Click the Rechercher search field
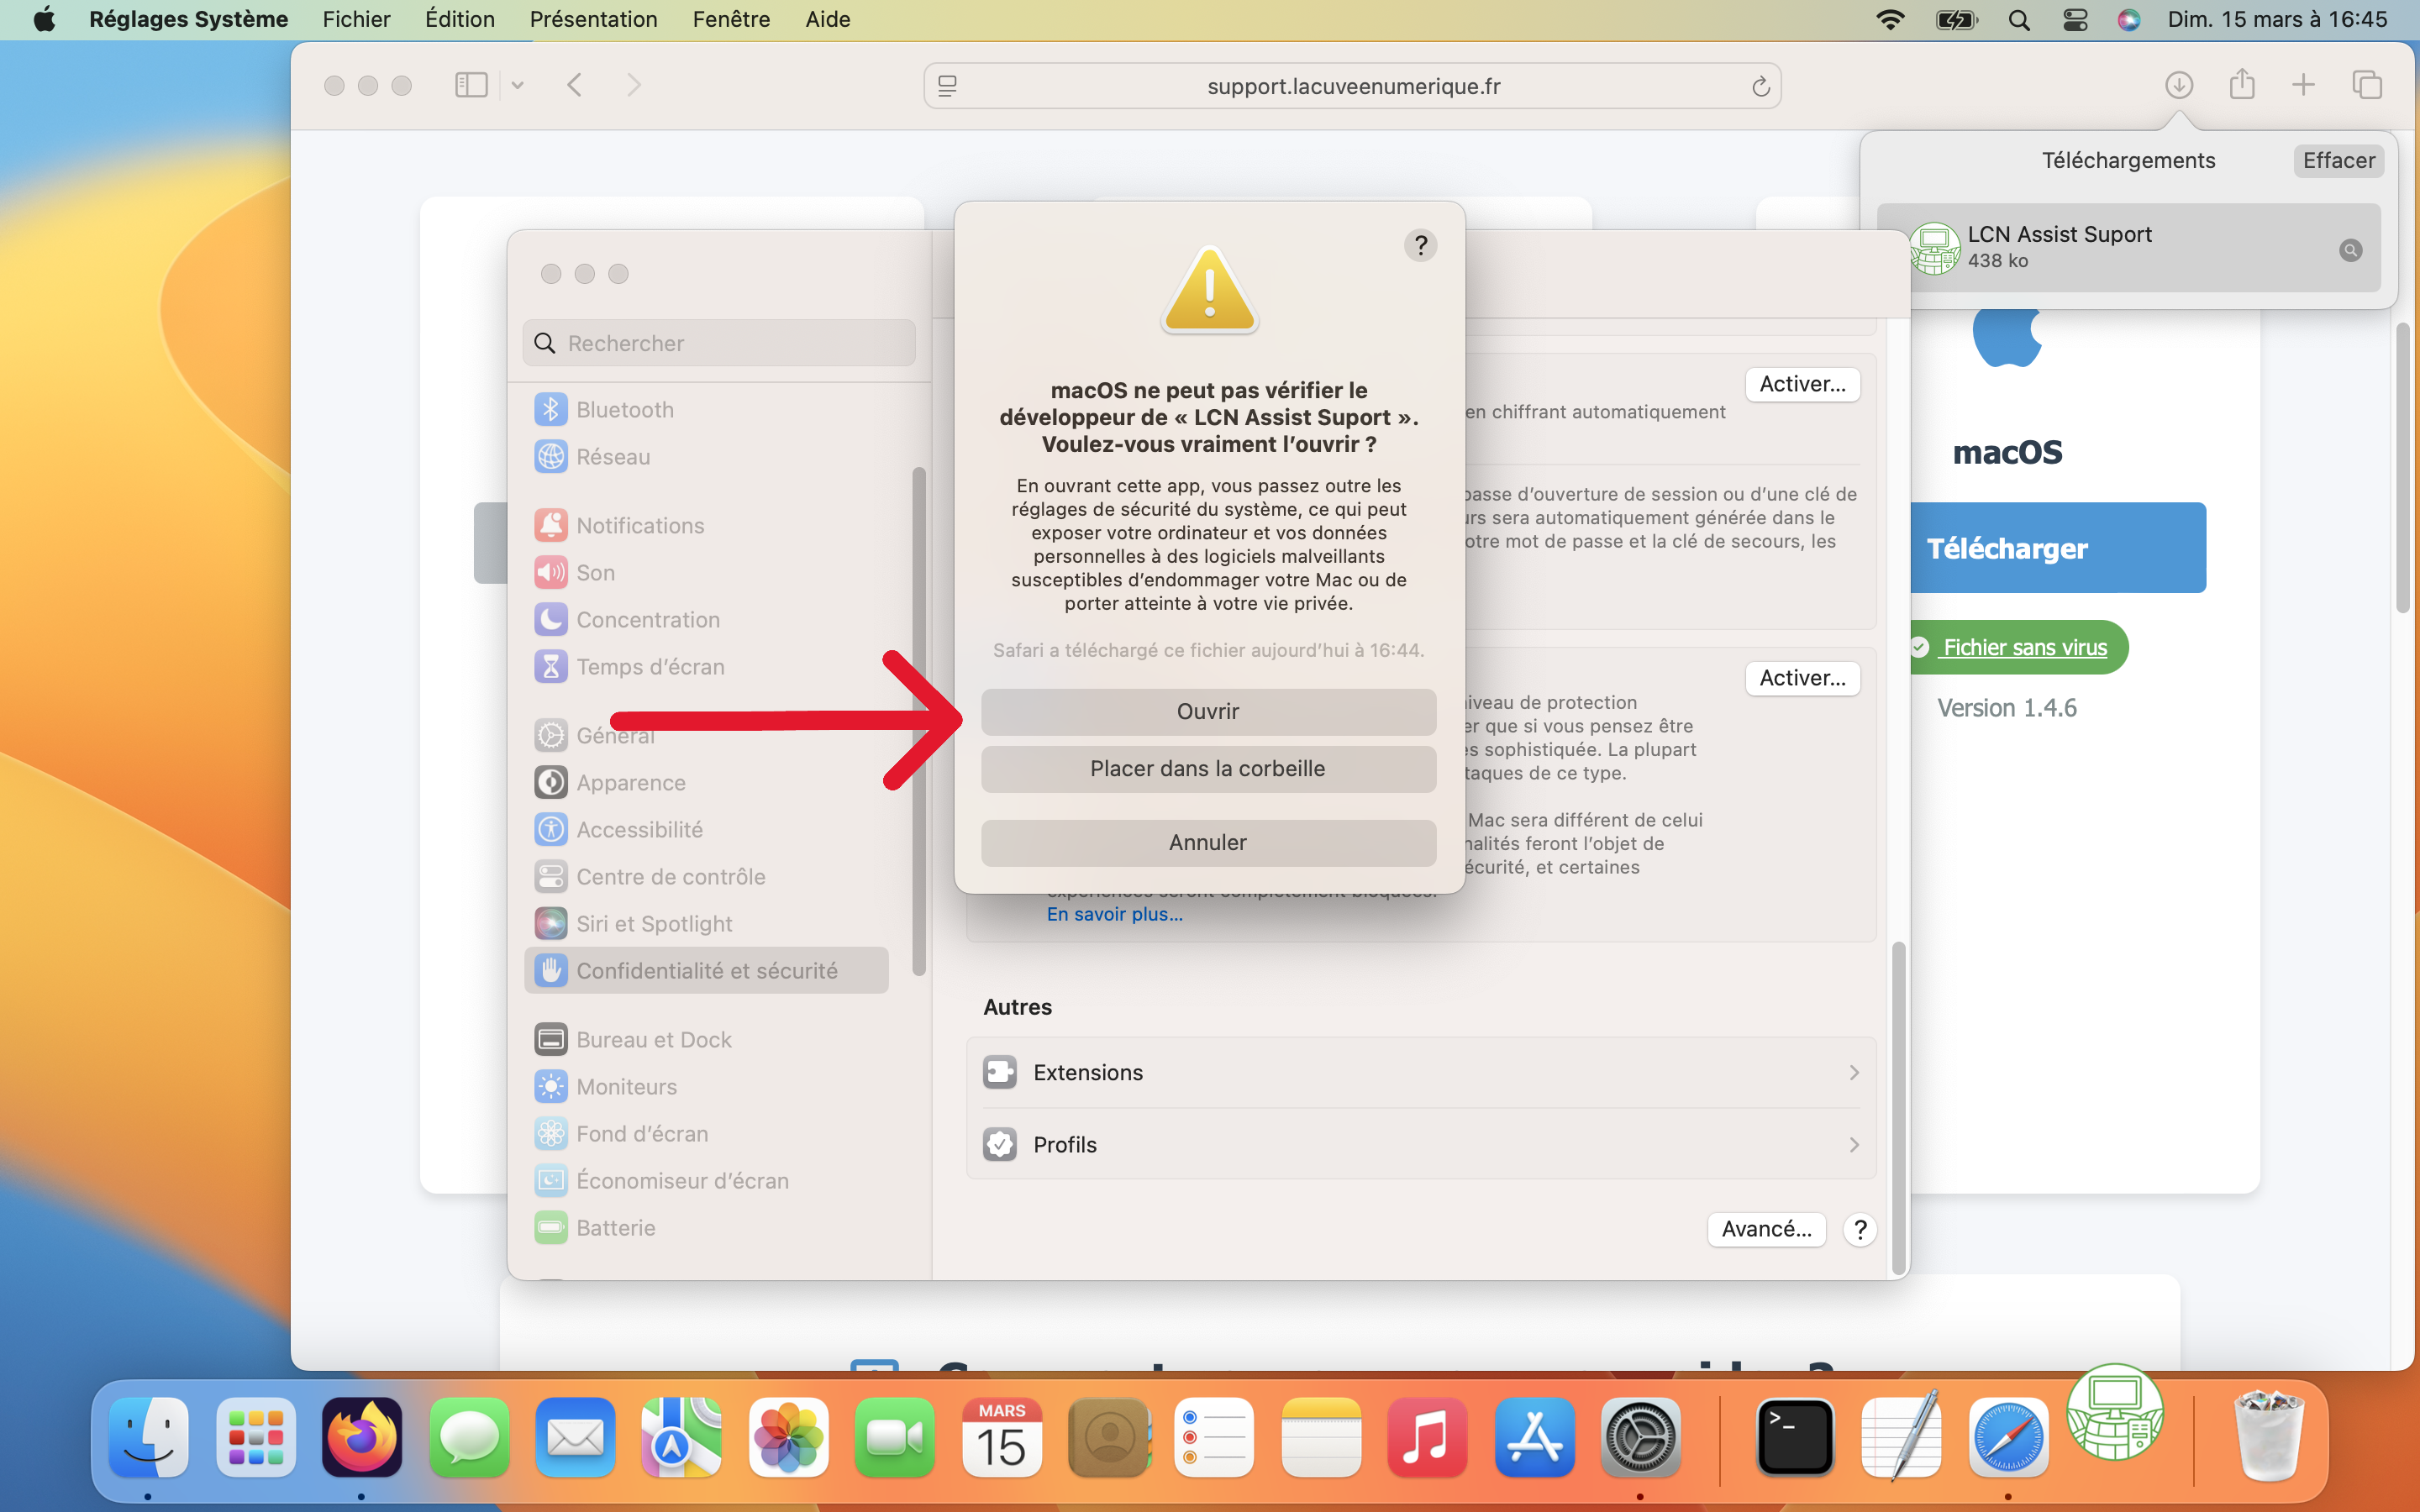The width and height of the screenshot is (2420, 1512). click(718, 343)
